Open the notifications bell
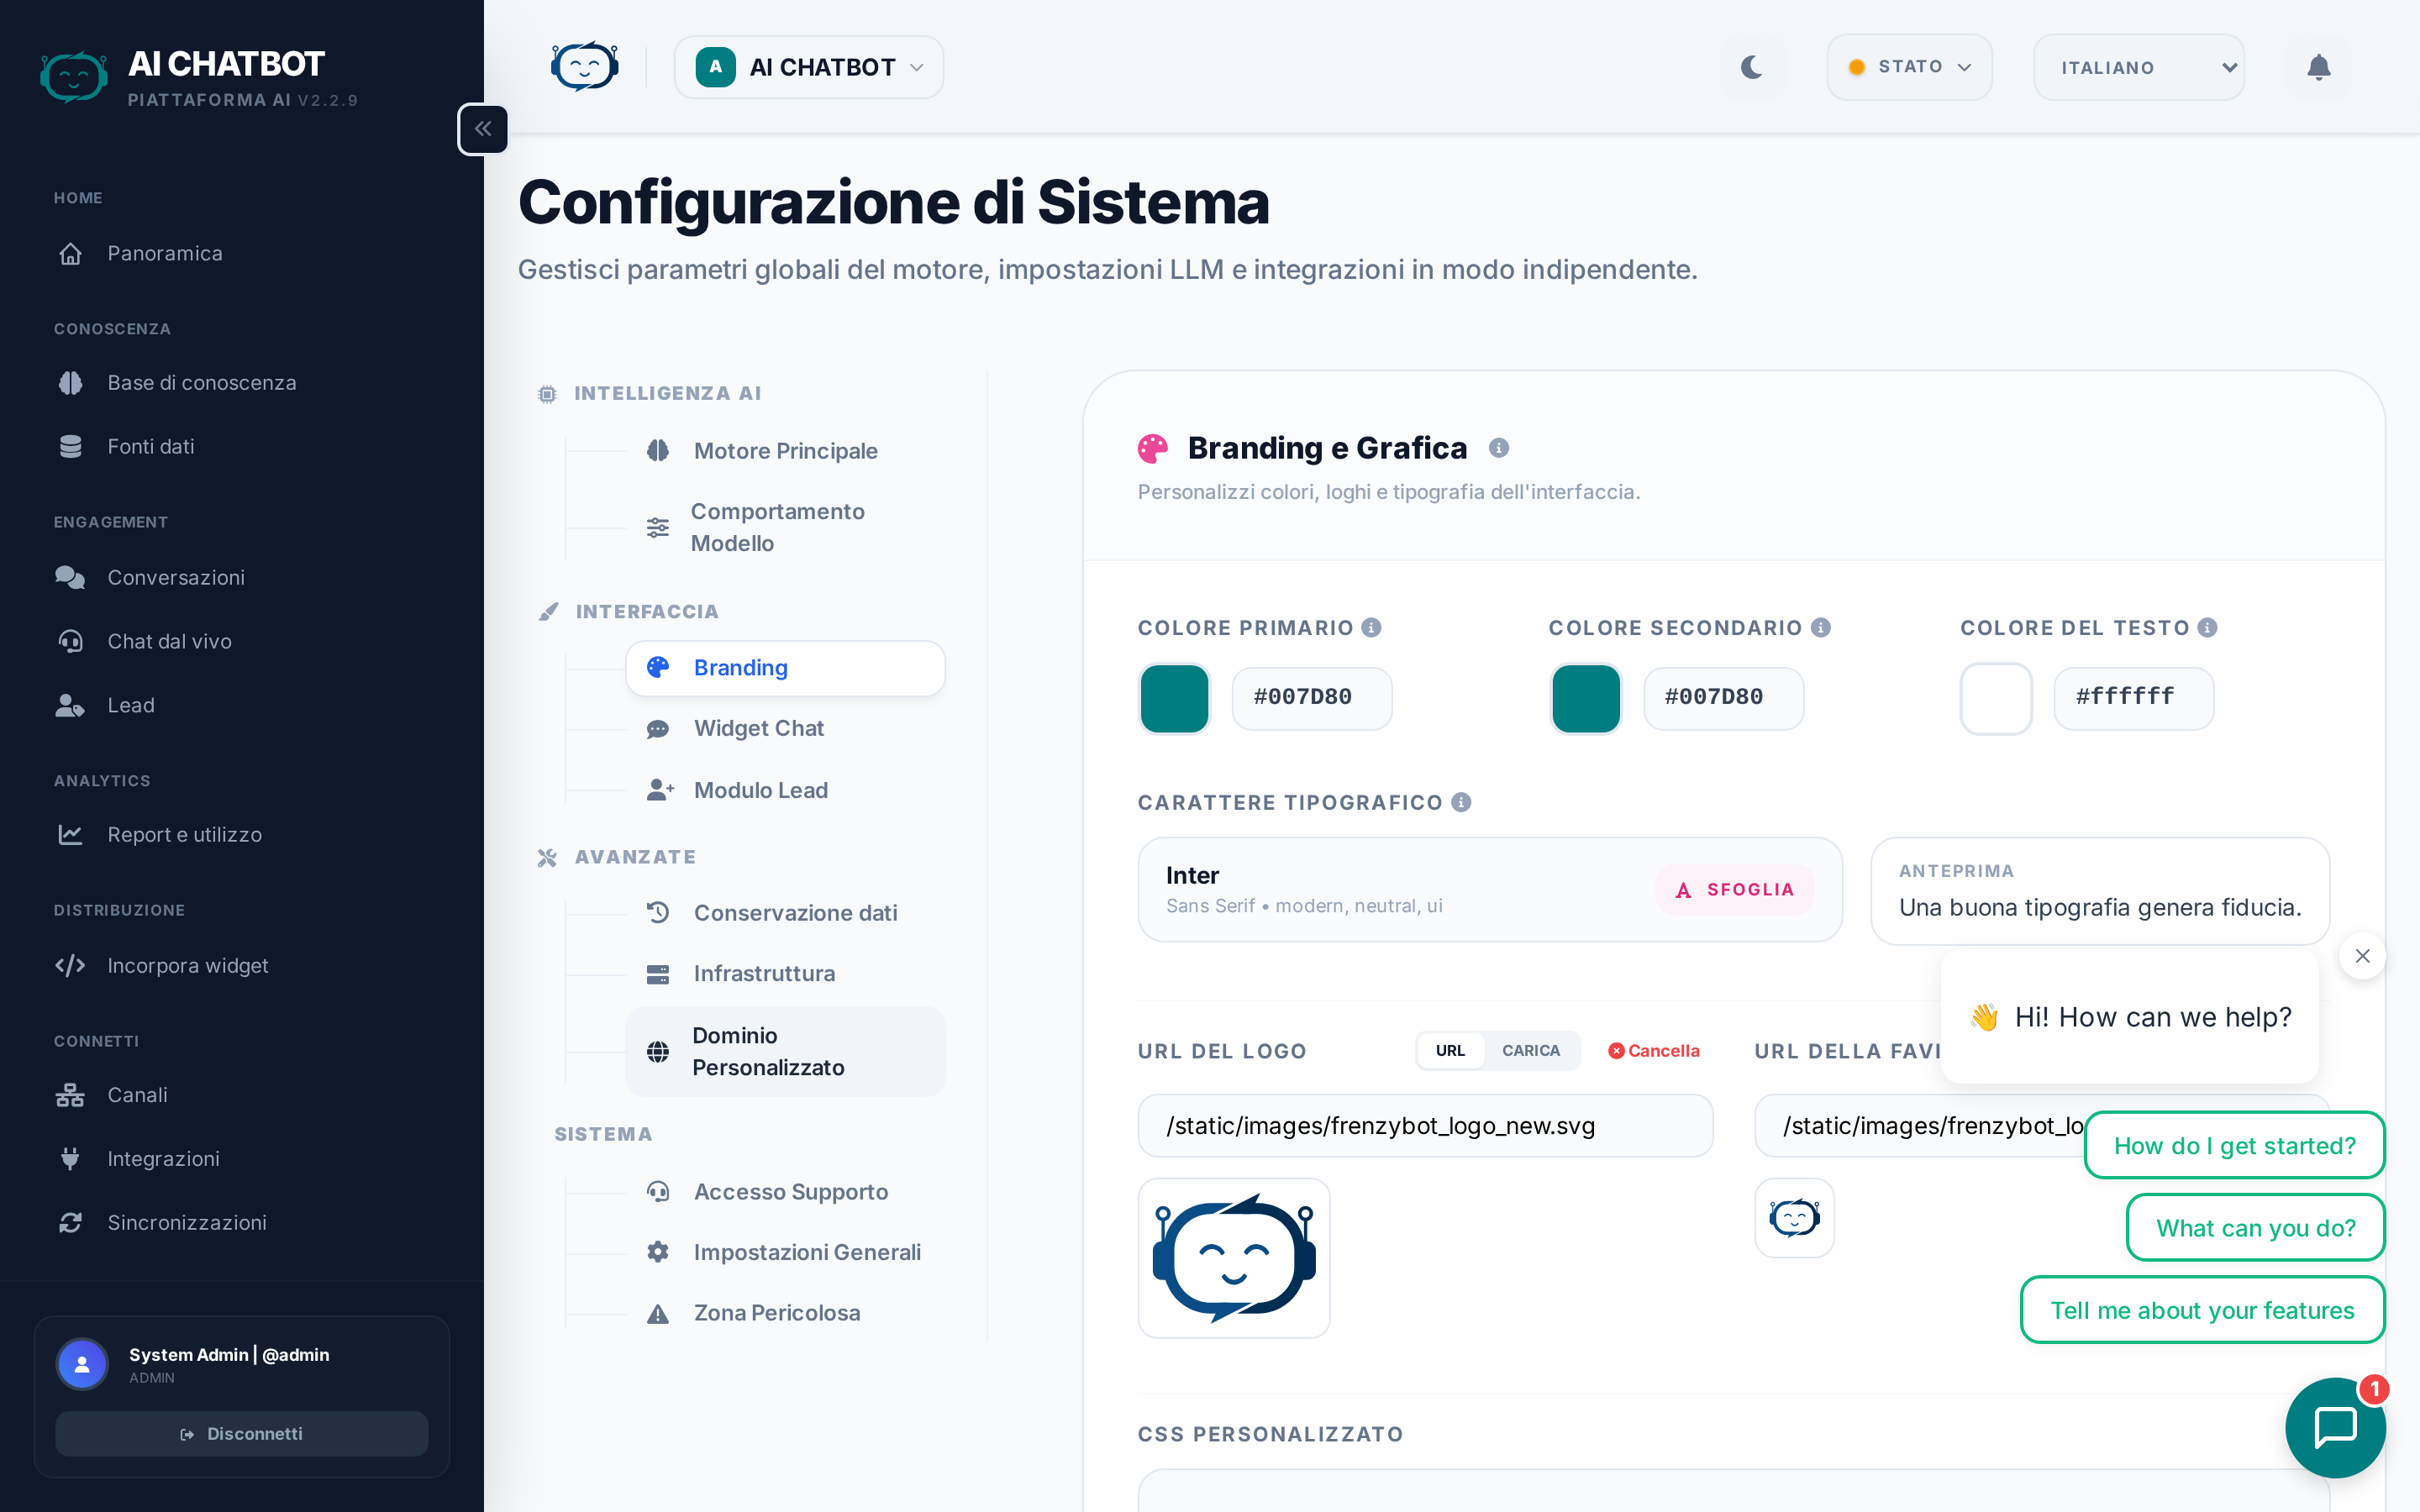Screen dimensions: 2420x1512 2318,67
